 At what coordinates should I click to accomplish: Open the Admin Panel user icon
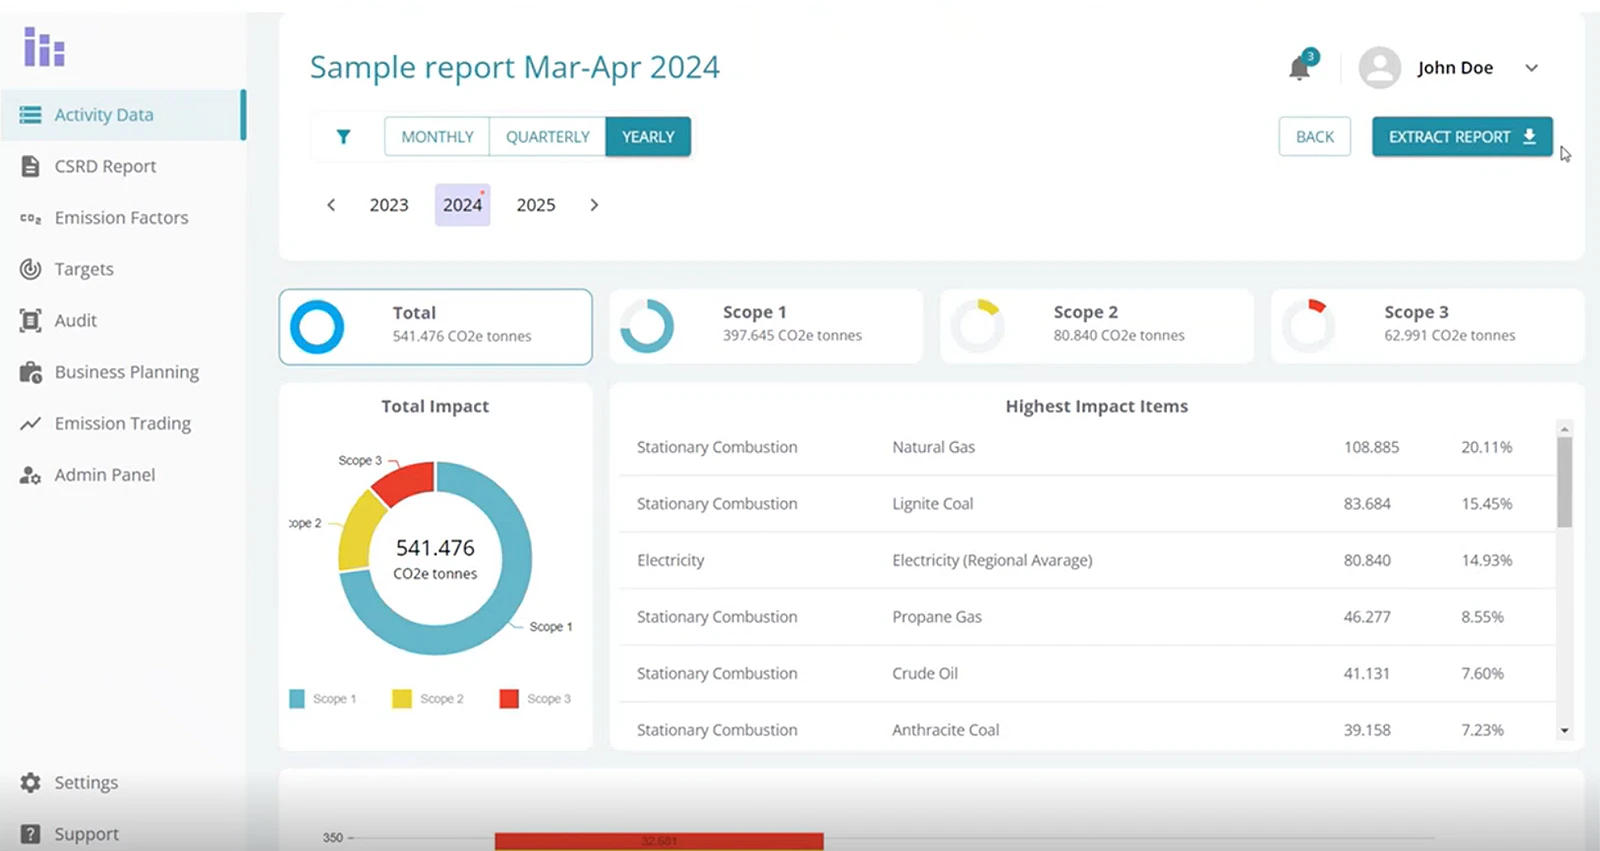click(x=30, y=476)
